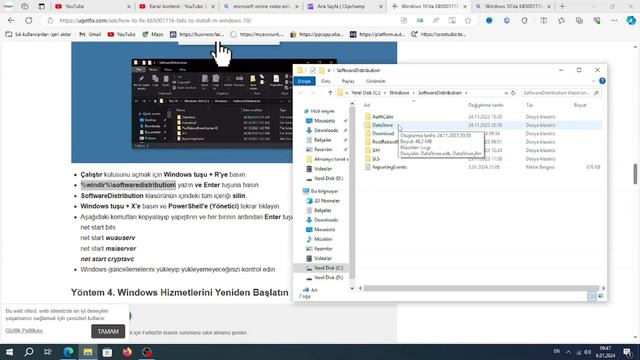Open 3D Nesneler in navigation pane
Viewport: 640px width, 360px height.
(327, 201)
